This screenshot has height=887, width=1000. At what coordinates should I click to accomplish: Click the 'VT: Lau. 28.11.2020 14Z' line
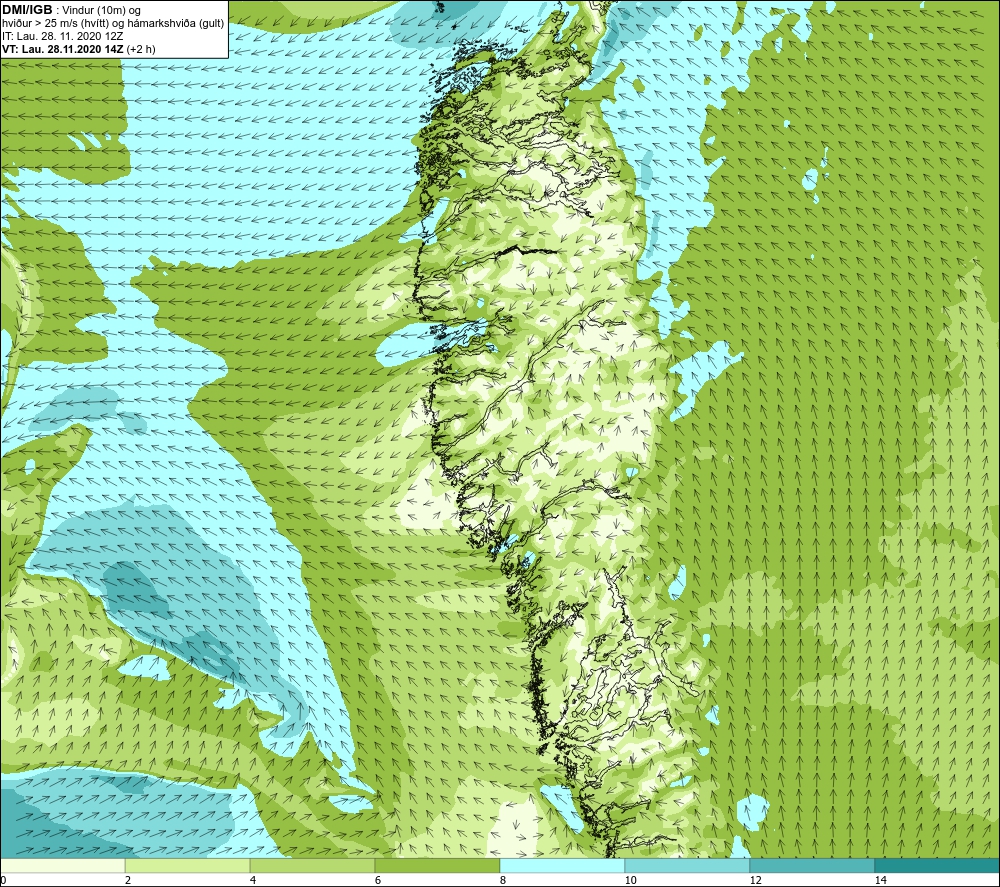point(62,49)
